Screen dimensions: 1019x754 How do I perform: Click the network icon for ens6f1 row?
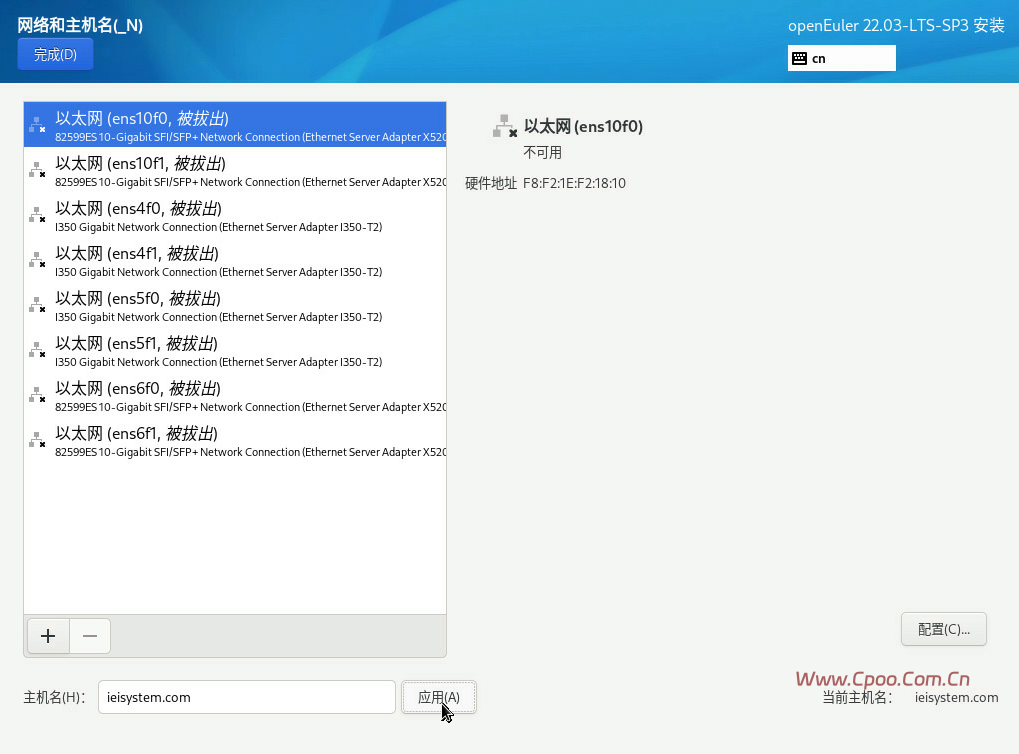(x=37, y=439)
